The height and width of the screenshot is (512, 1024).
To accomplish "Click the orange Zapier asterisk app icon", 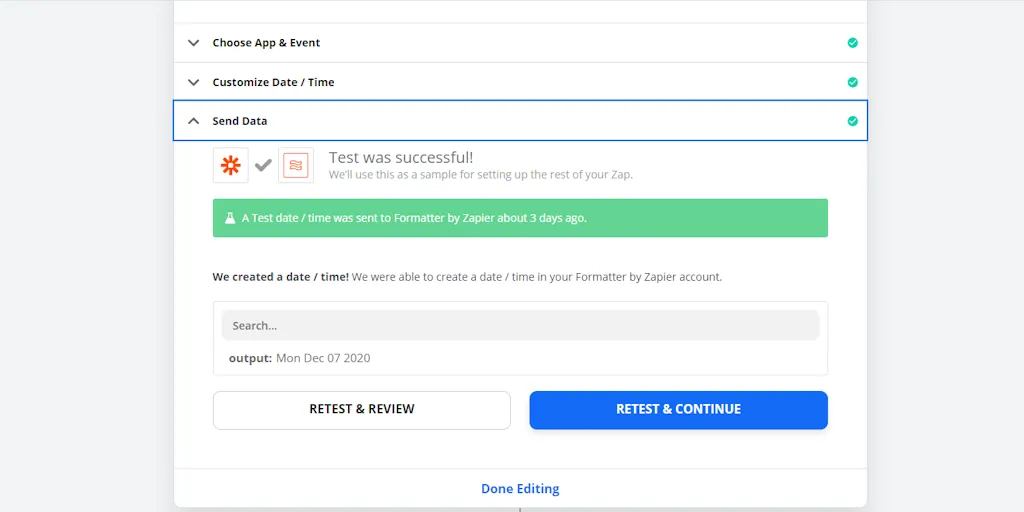I will click(231, 165).
